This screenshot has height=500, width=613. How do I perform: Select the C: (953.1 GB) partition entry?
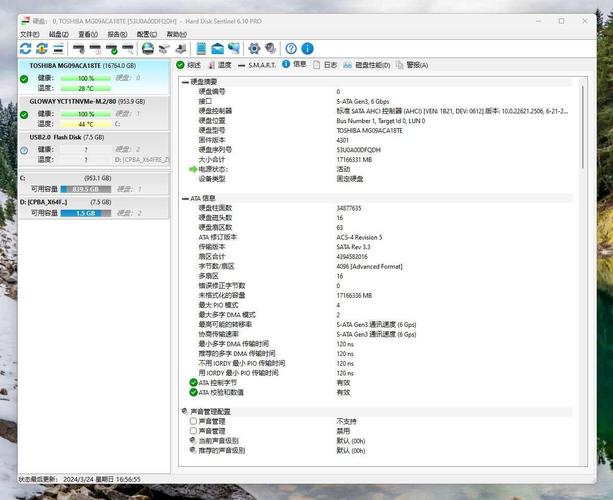[x=94, y=183]
